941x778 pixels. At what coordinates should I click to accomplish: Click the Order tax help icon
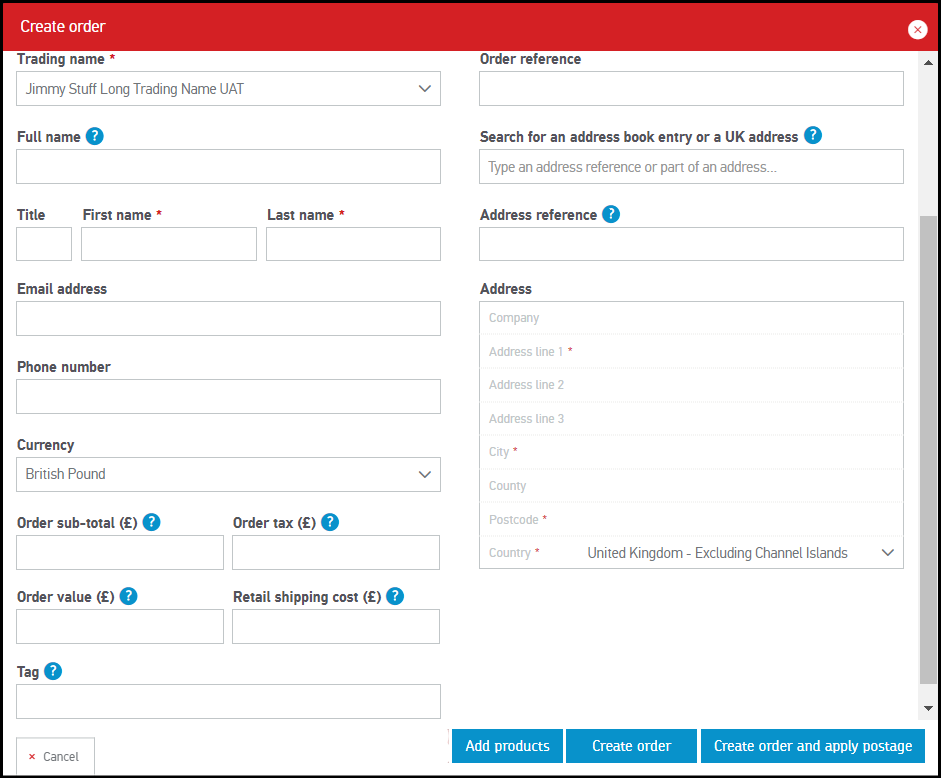click(x=330, y=522)
